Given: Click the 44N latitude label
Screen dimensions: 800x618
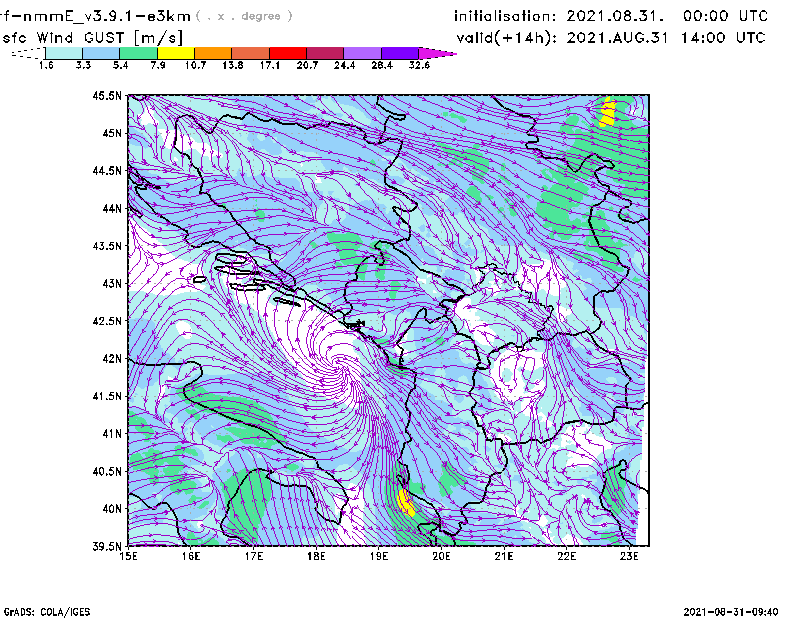Looking at the screenshot, I should click(x=112, y=208).
